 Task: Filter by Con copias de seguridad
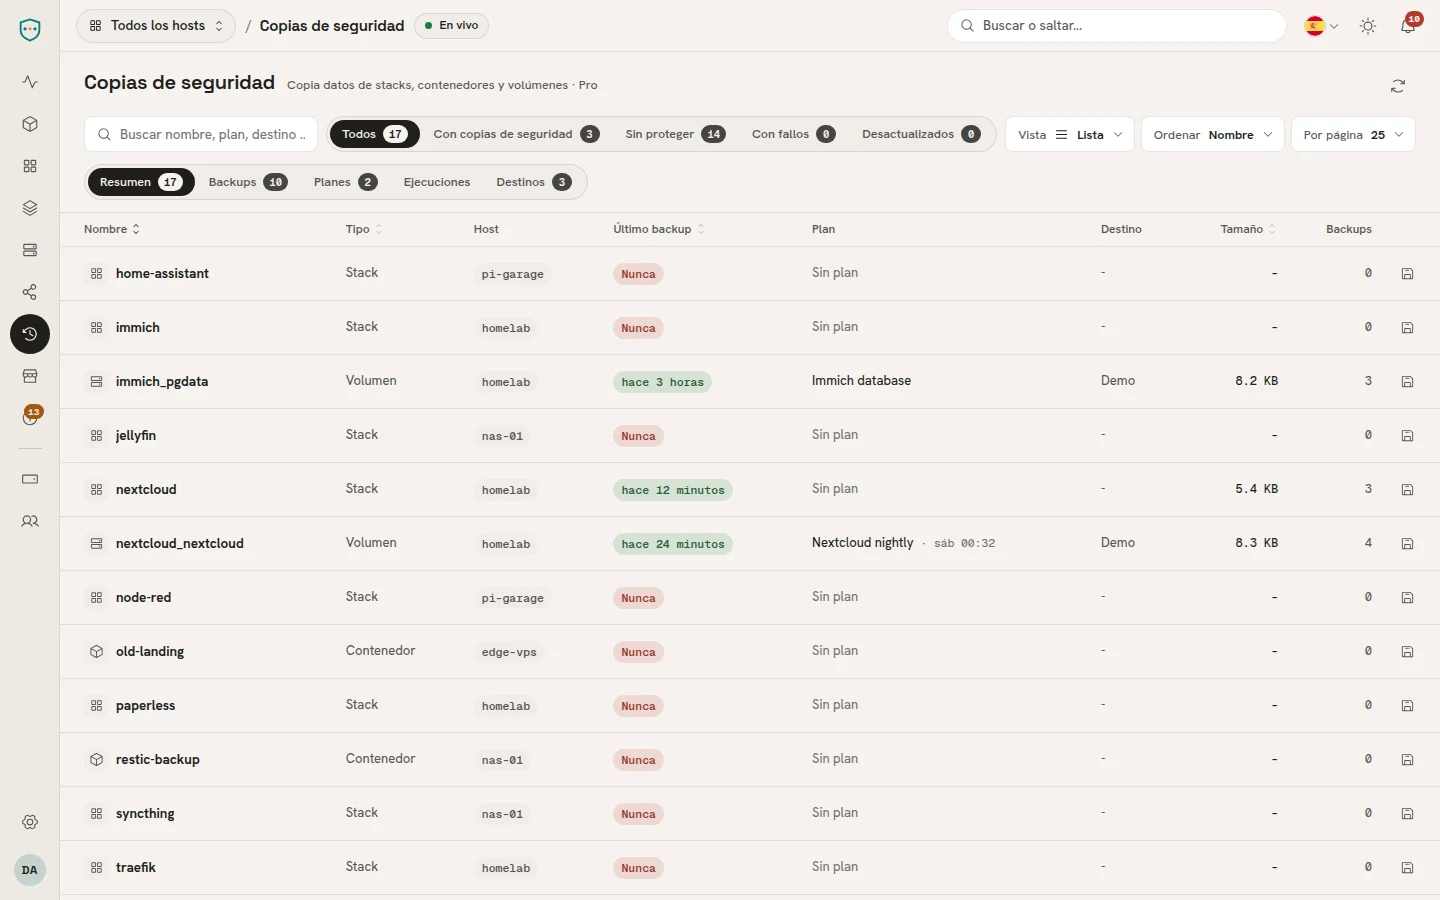click(x=516, y=134)
